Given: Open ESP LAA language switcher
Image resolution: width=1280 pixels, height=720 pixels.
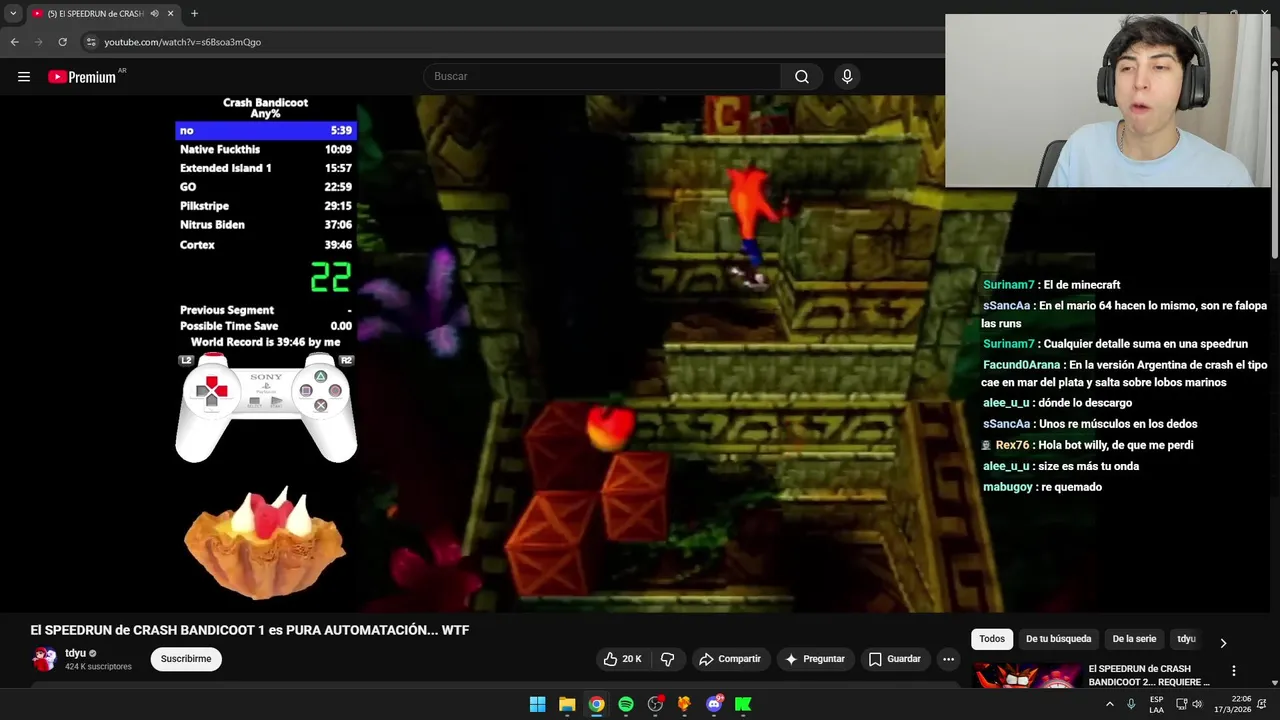Looking at the screenshot, I should click(1156, 704).
